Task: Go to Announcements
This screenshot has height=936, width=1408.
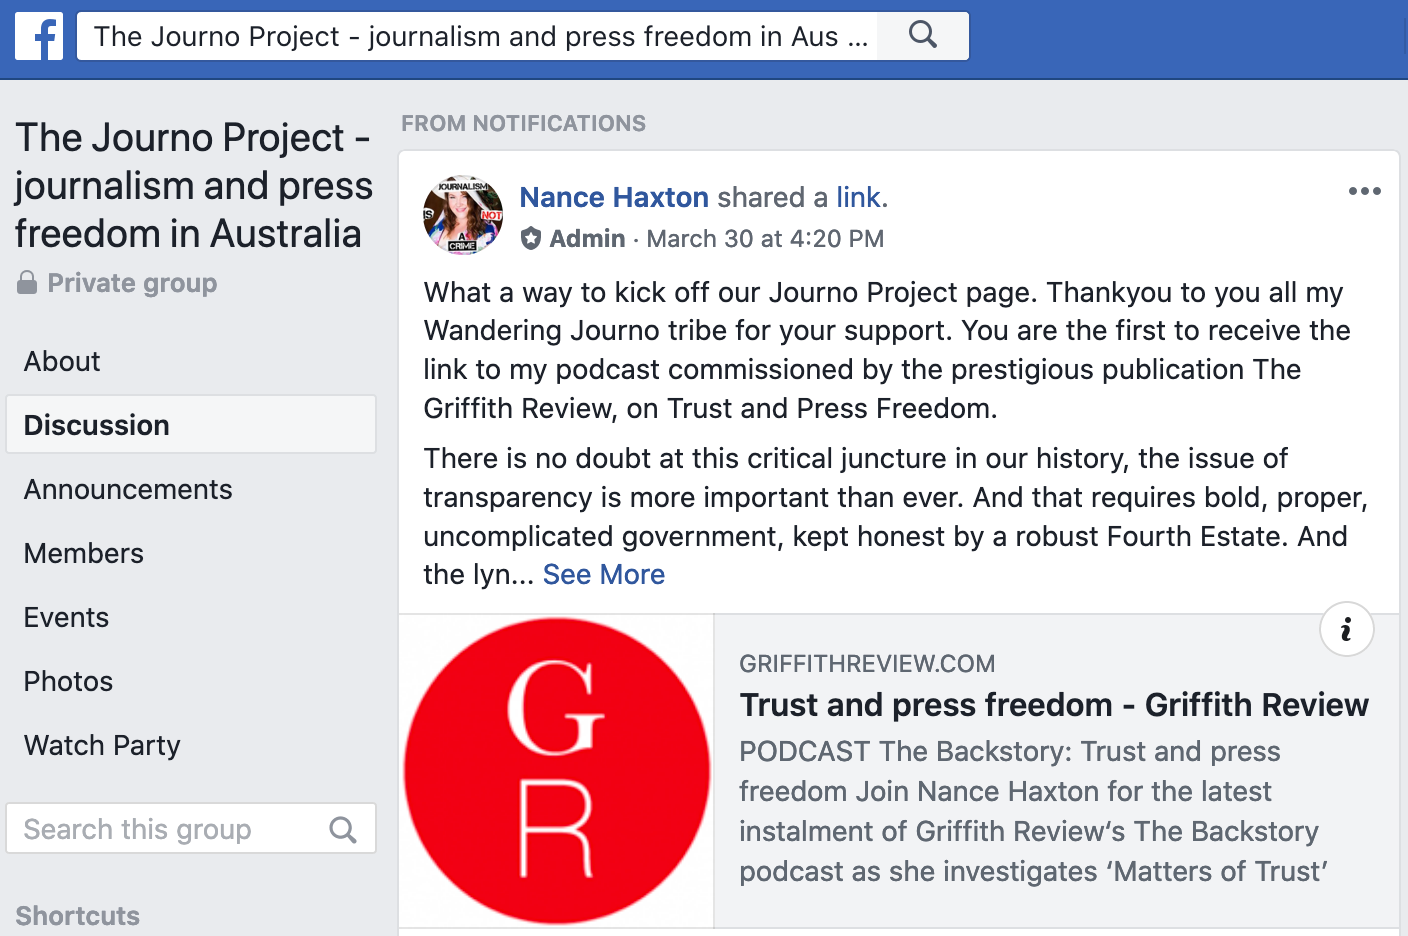Action: tap(128, 489)
